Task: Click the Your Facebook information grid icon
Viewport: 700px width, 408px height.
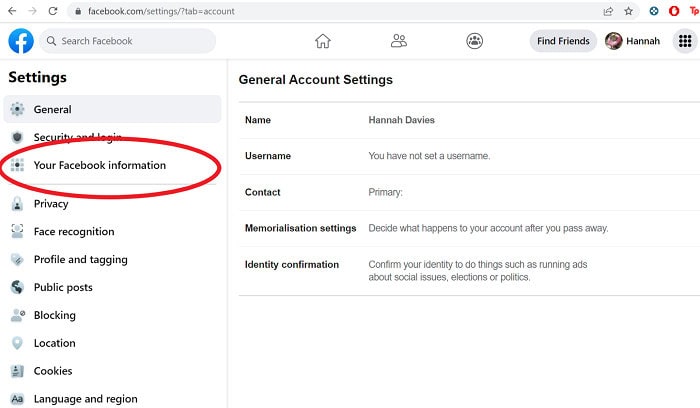Action: (17, 165)
